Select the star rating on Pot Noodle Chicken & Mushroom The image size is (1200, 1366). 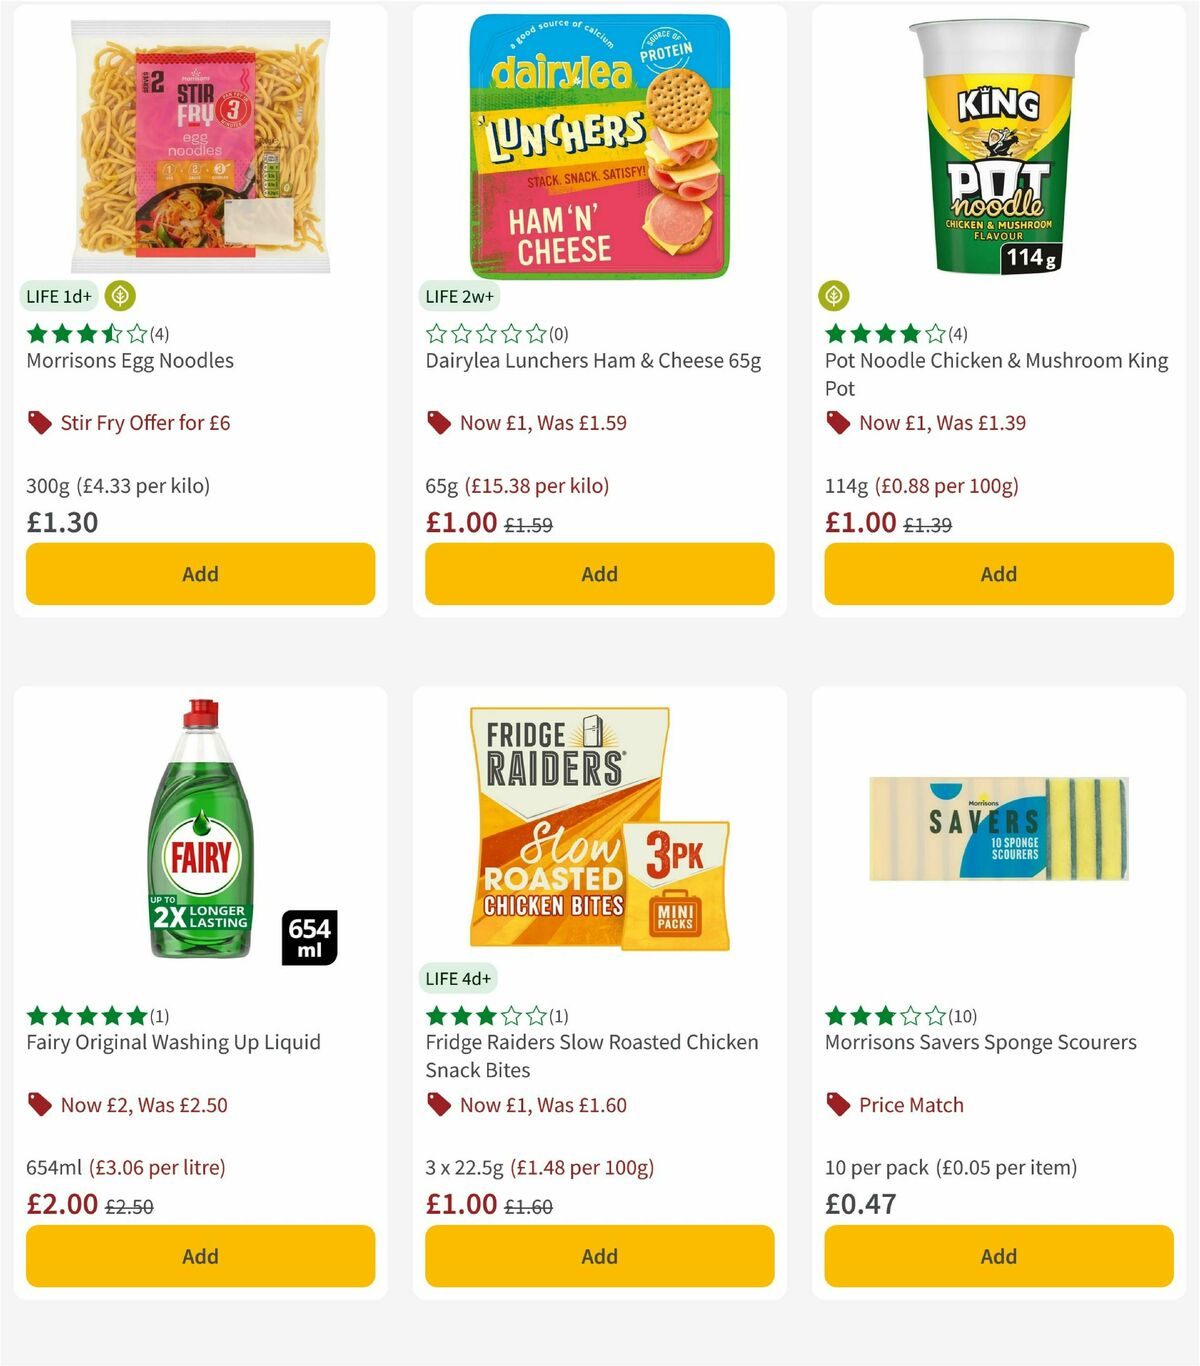click(883, 335)
